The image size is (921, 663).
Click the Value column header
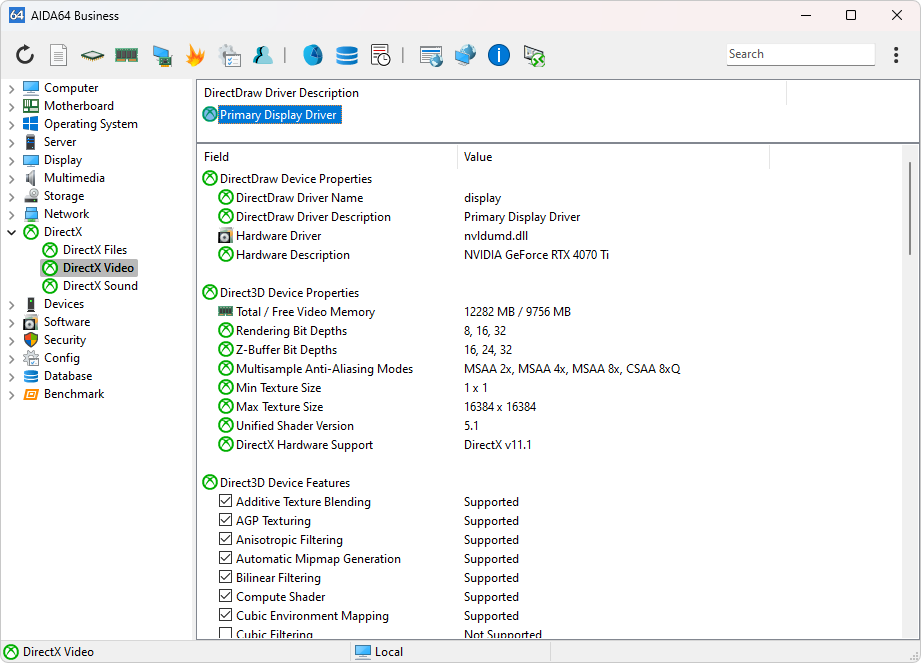pyautogui.click(x=478, y=157)
